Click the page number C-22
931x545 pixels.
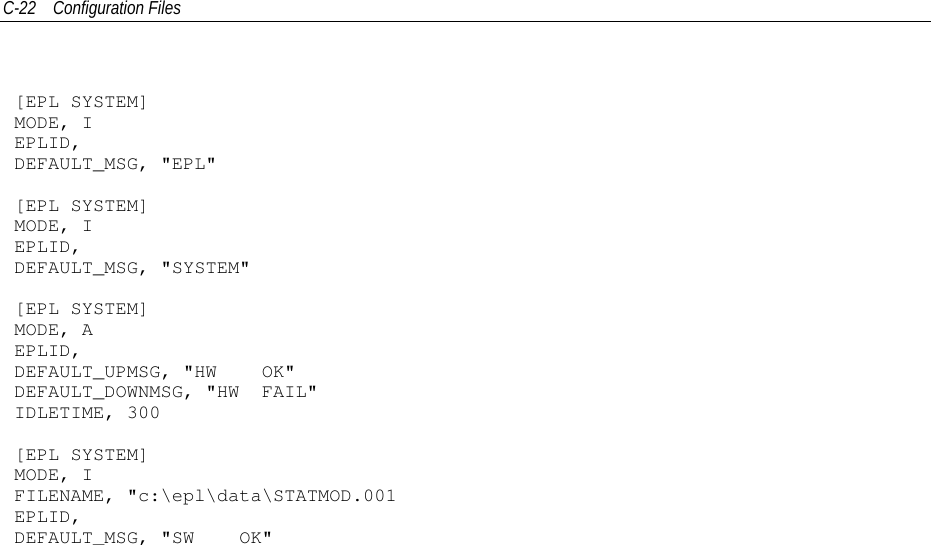(19, 9)
